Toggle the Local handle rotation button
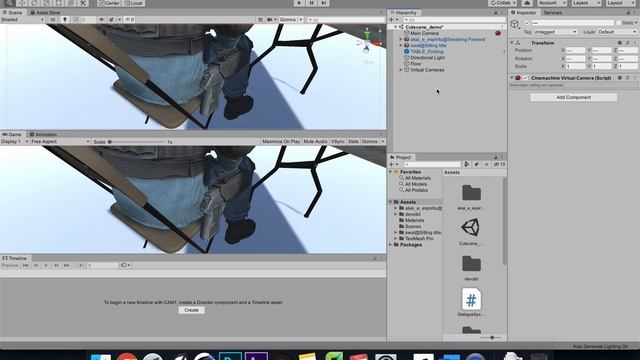The image size is (640, 360). pos(133,3)
